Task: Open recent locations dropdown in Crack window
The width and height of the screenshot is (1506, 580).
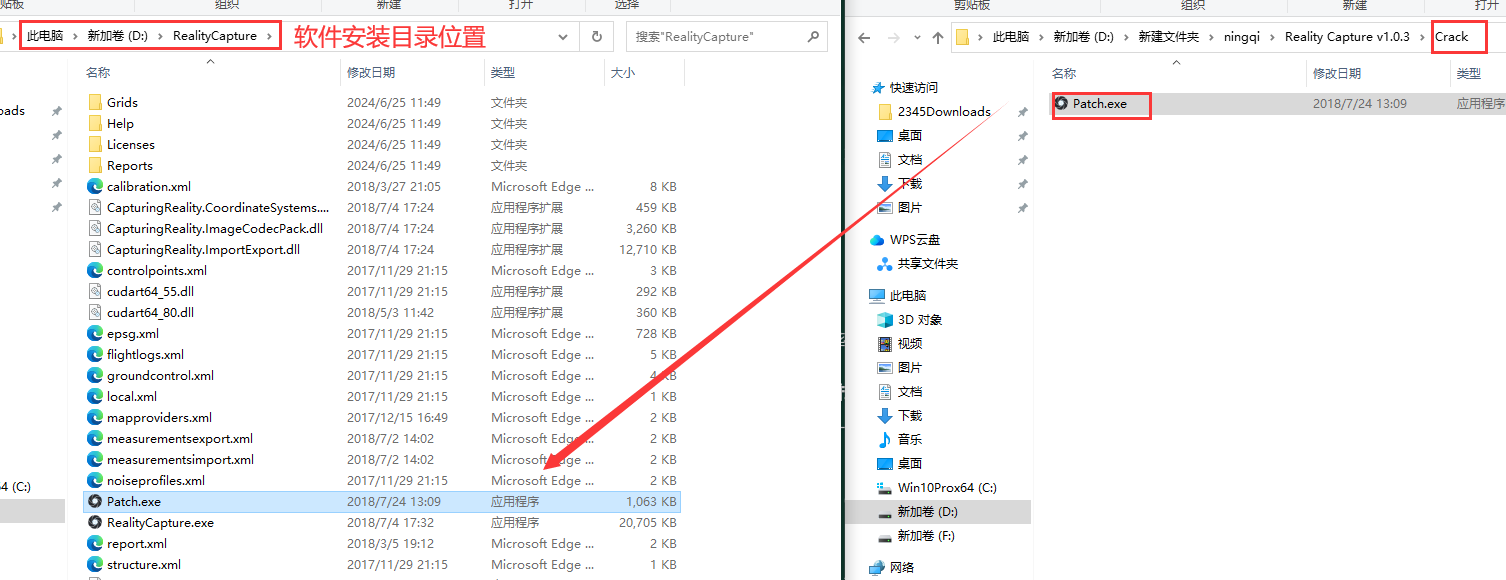Action: tap(916, 38)
